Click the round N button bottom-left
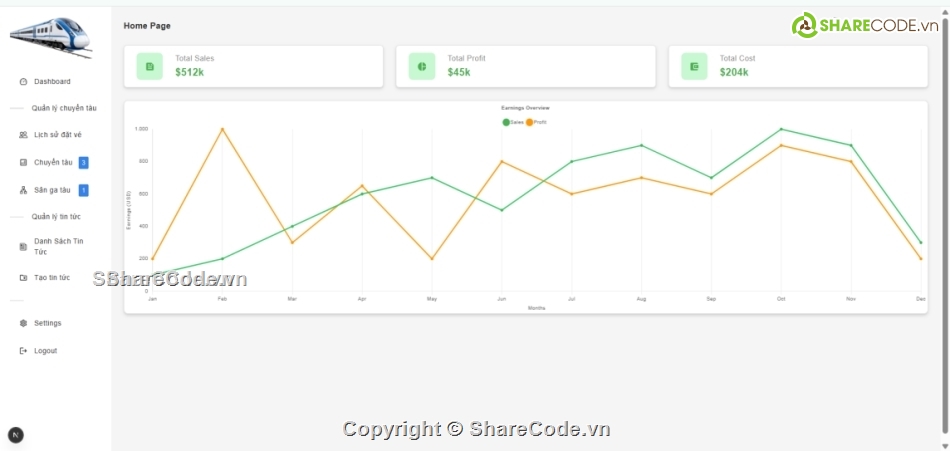Image resolution: width=950 pixels, height=451 pixels. (16, 435)
